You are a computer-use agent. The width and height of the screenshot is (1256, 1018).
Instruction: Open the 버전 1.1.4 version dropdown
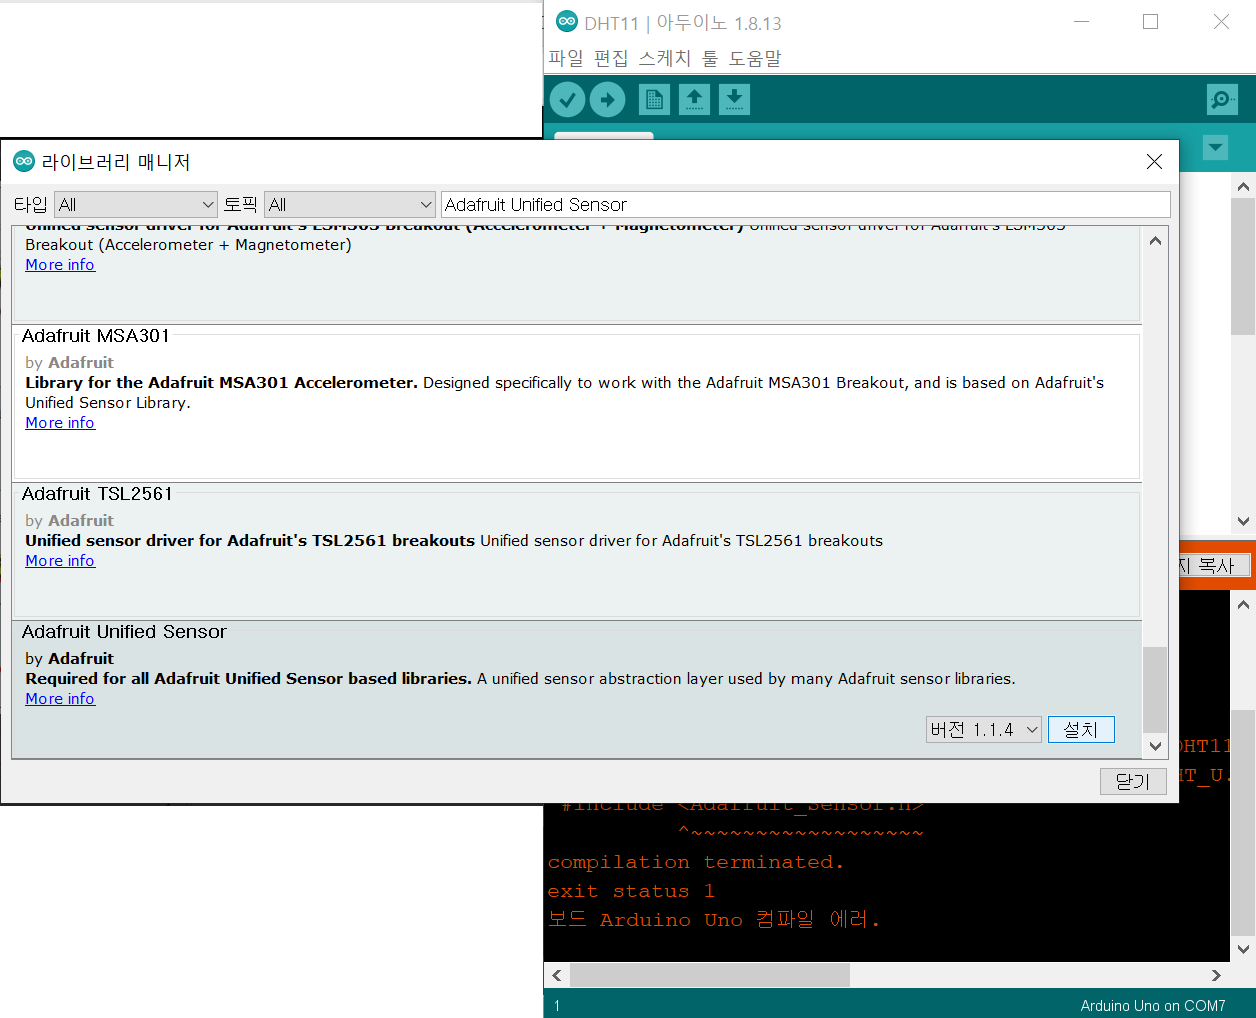pos(984,730)
